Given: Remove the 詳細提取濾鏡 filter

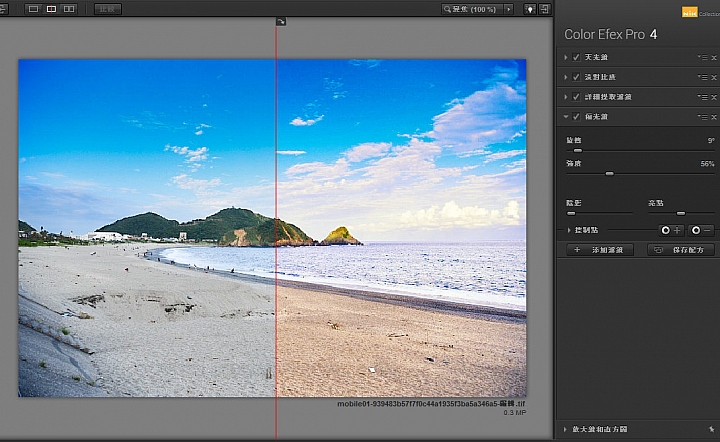Looking at the screenshot, I should 714,97.
